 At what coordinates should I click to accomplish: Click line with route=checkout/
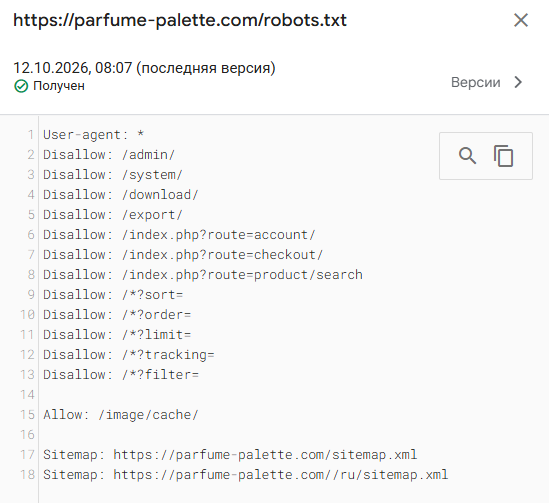click(x=183, y=254)
